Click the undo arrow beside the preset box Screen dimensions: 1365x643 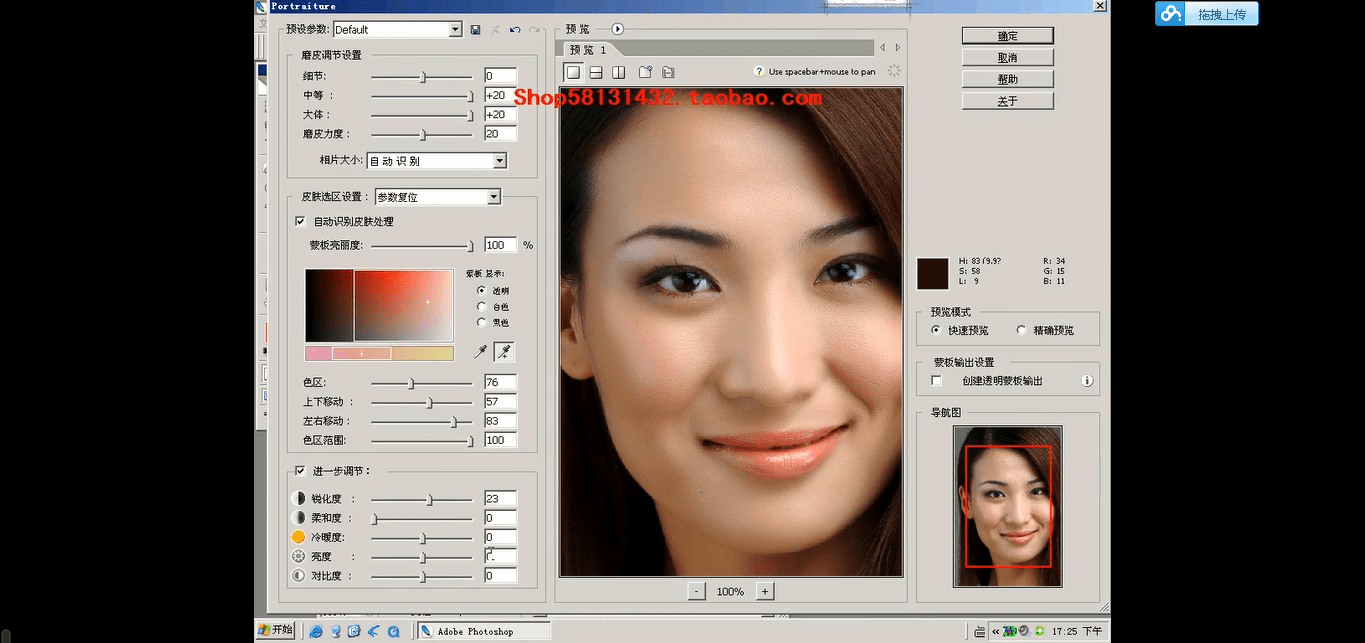[x=515, y=30]
